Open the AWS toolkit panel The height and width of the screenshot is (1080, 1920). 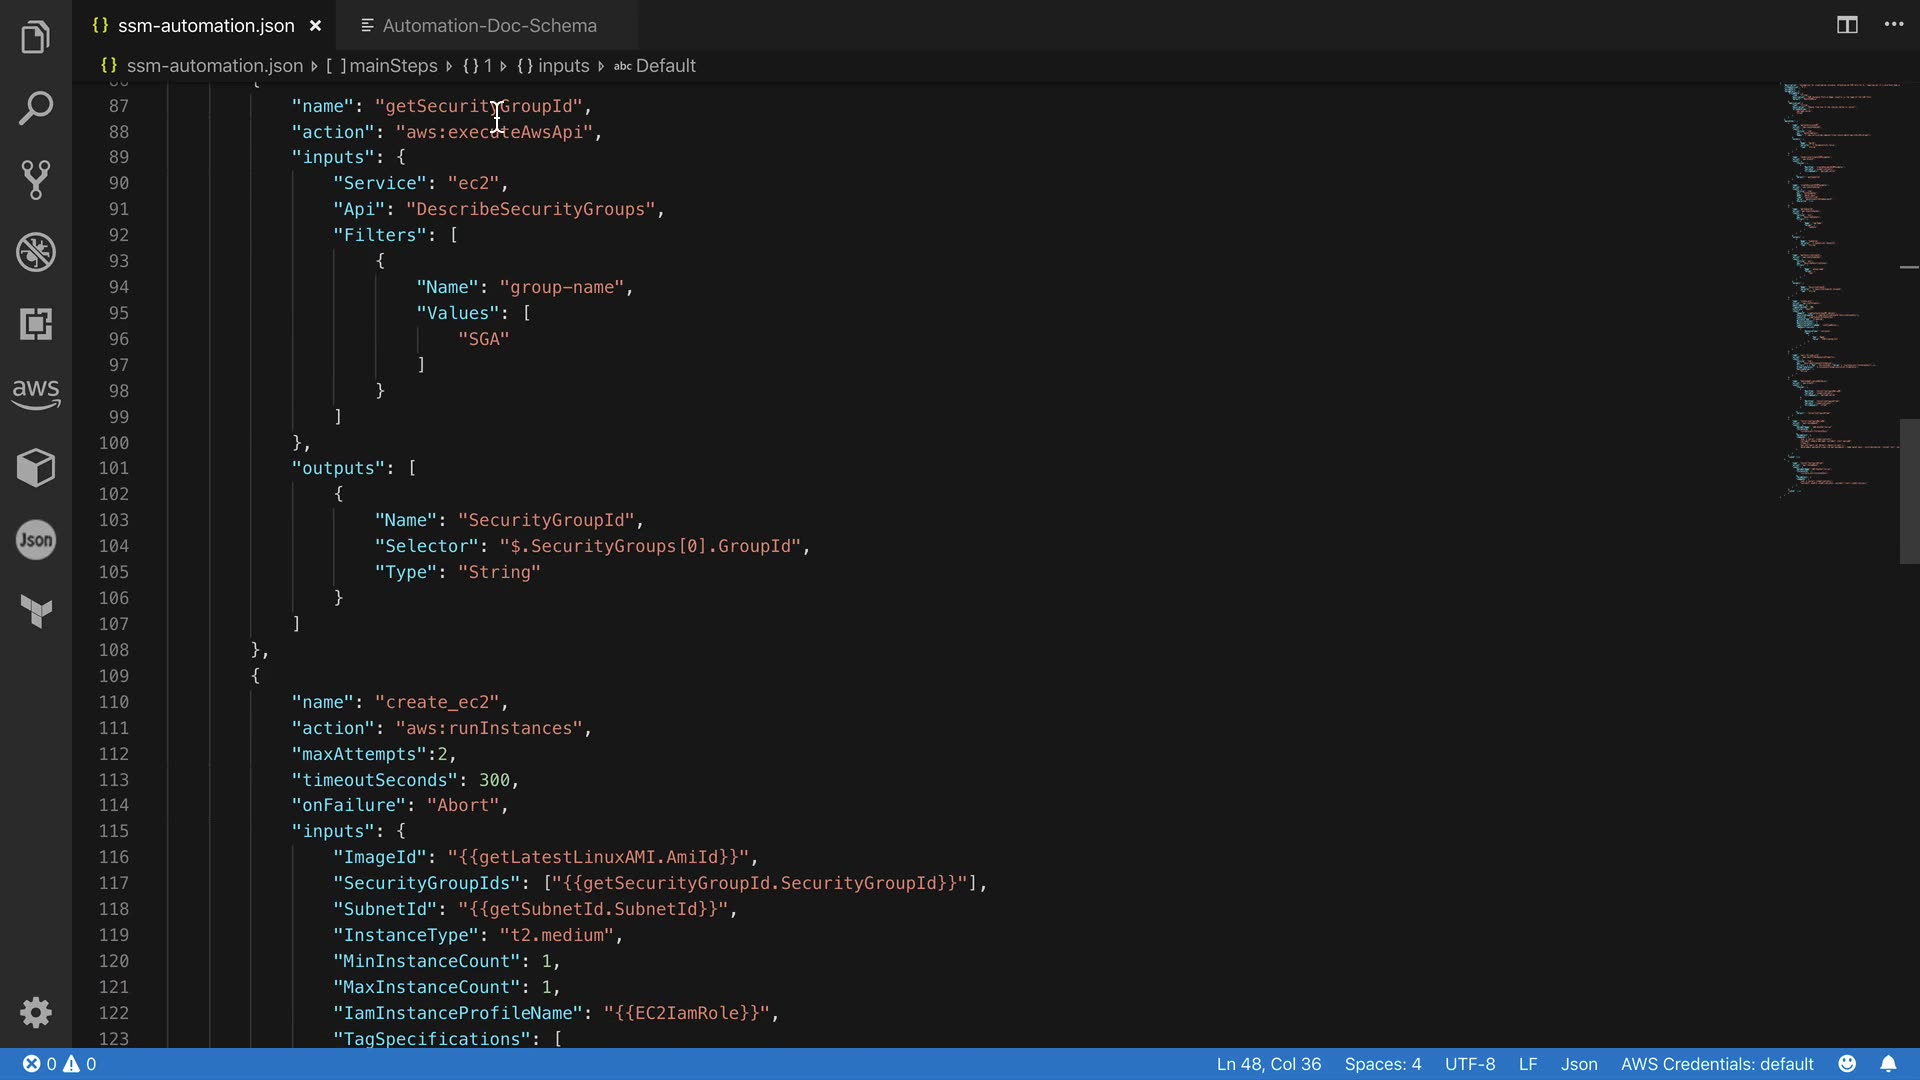tap(36, 394)
